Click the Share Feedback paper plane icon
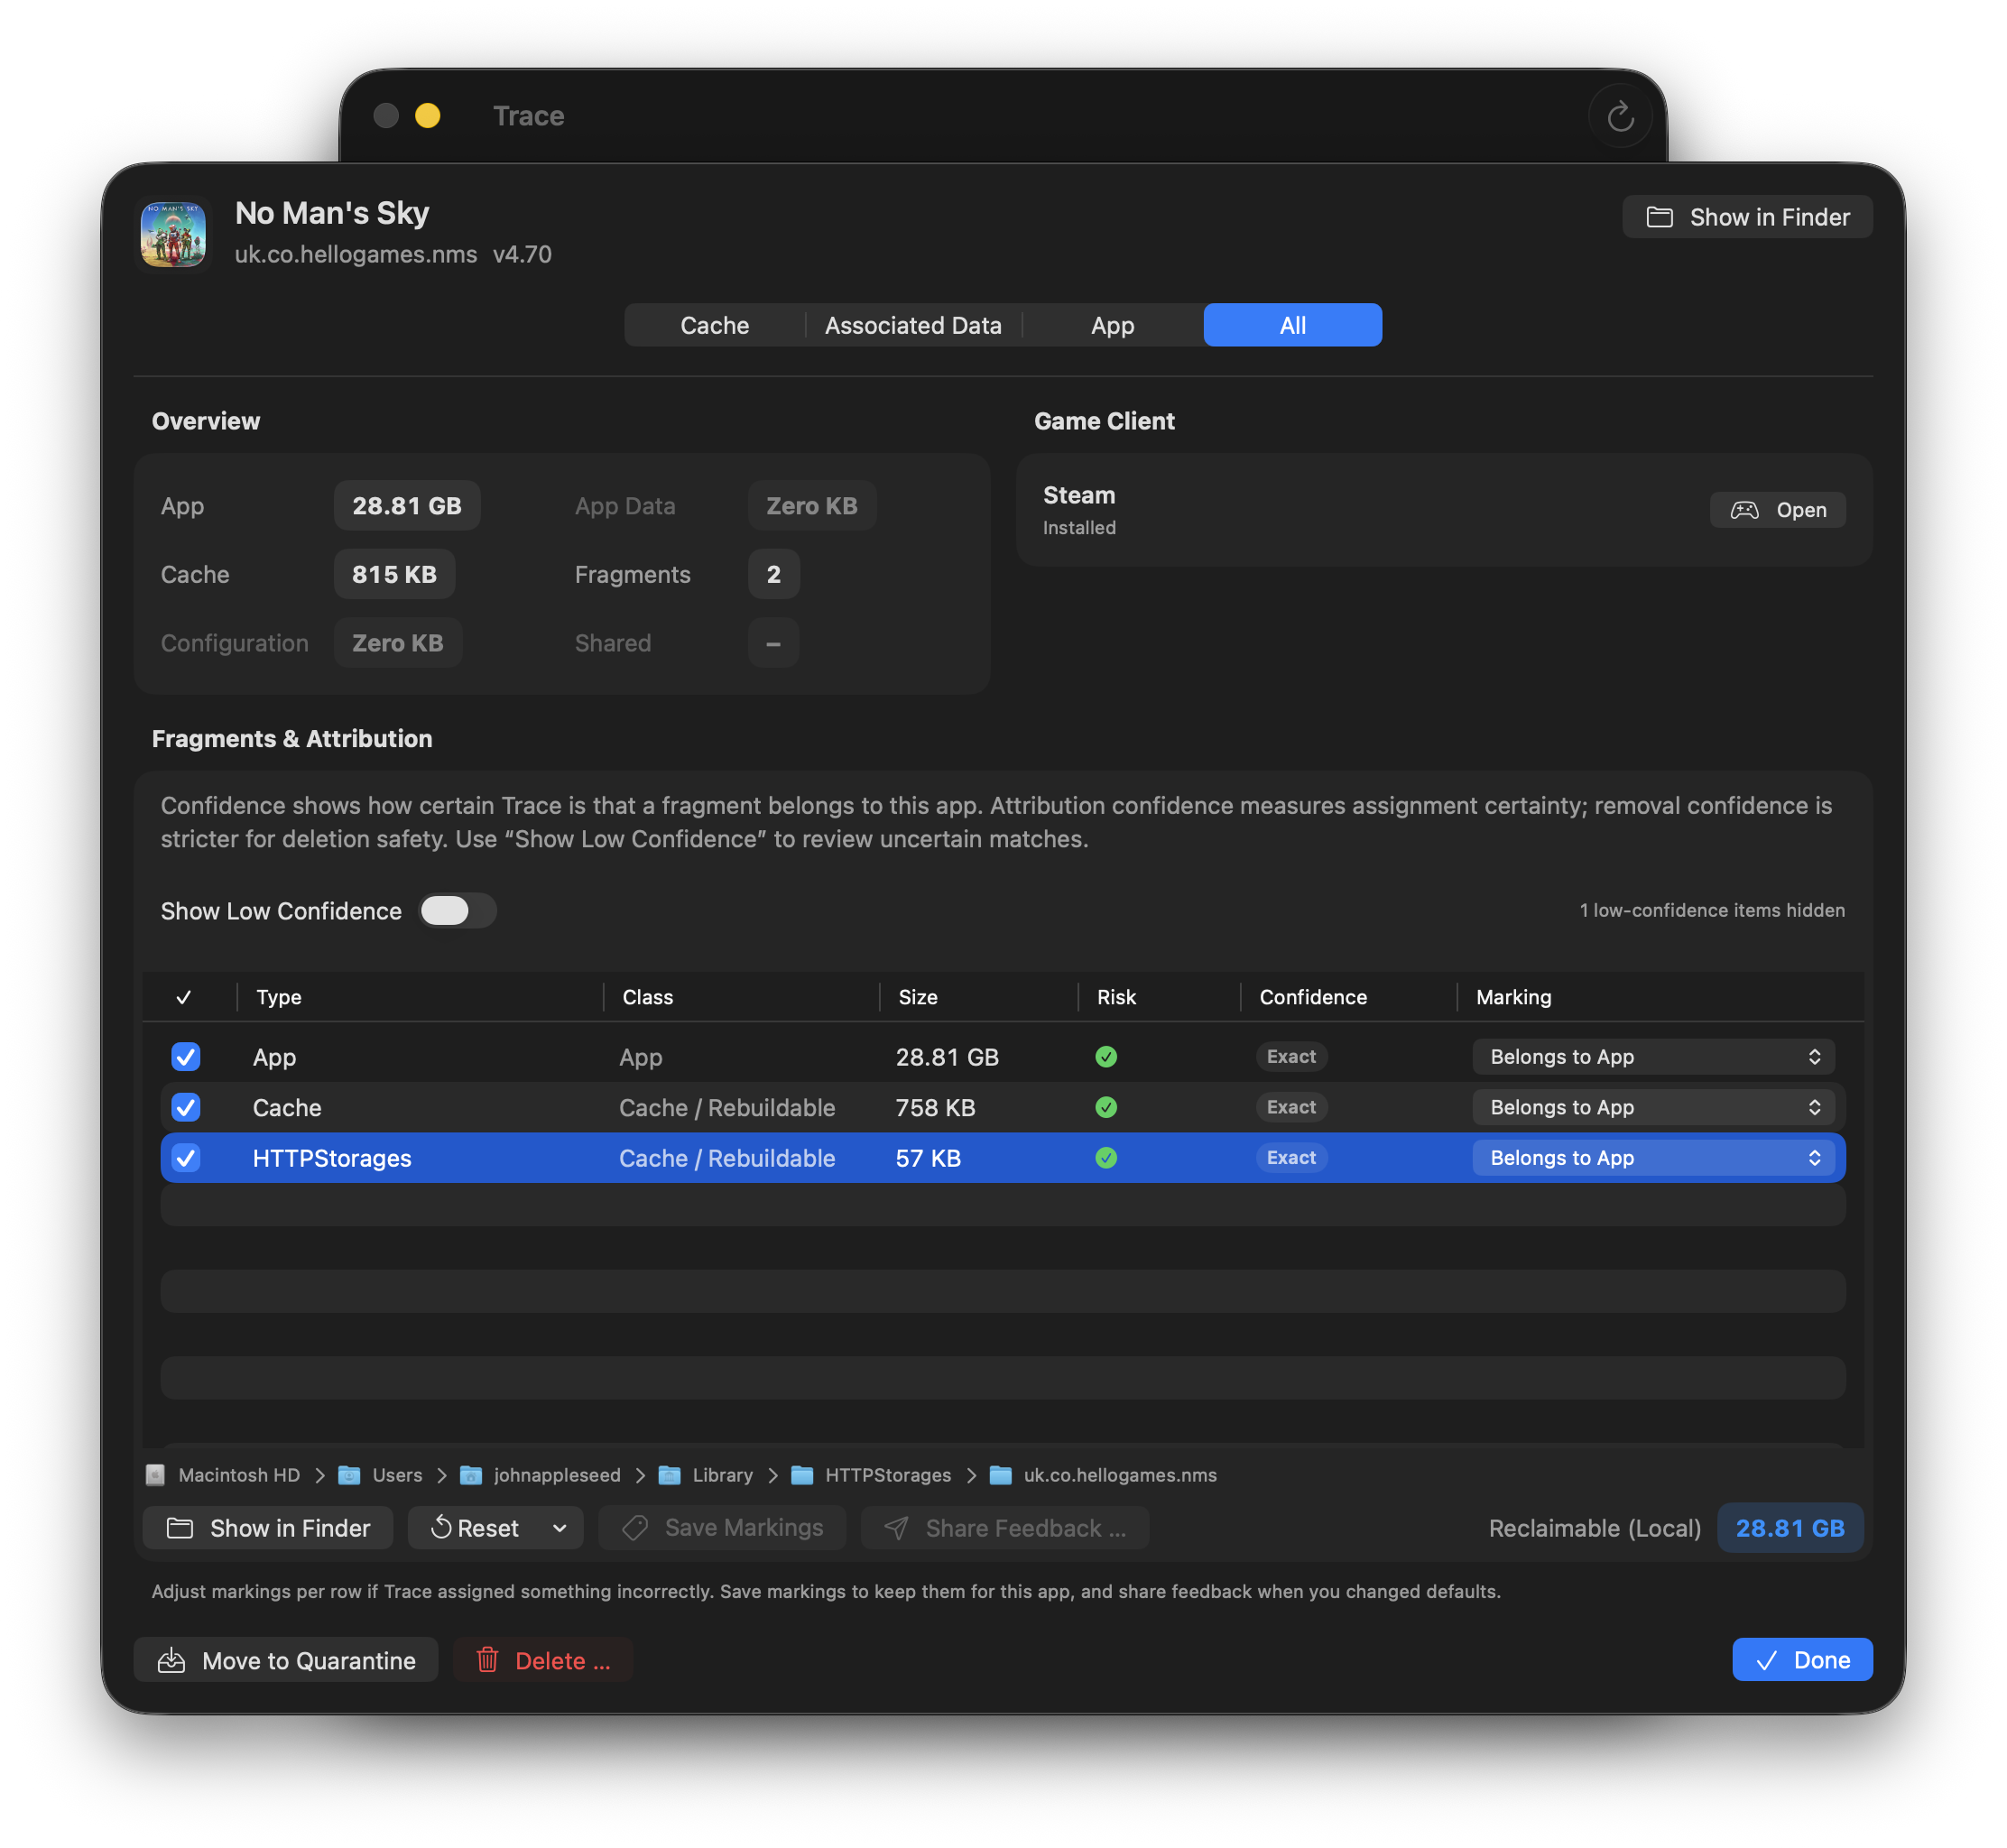The width and height of the screenshot is (2007, 1848). (x=896, y=1527)
